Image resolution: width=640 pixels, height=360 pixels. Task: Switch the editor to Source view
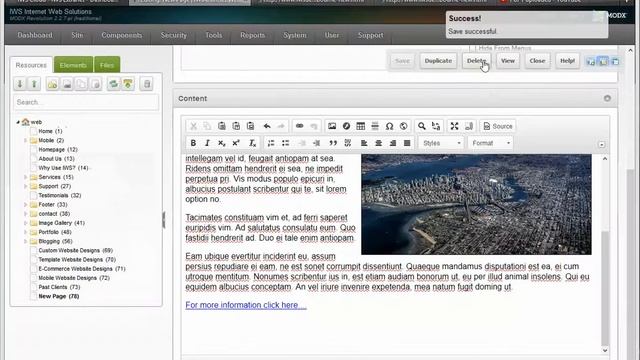498,126
